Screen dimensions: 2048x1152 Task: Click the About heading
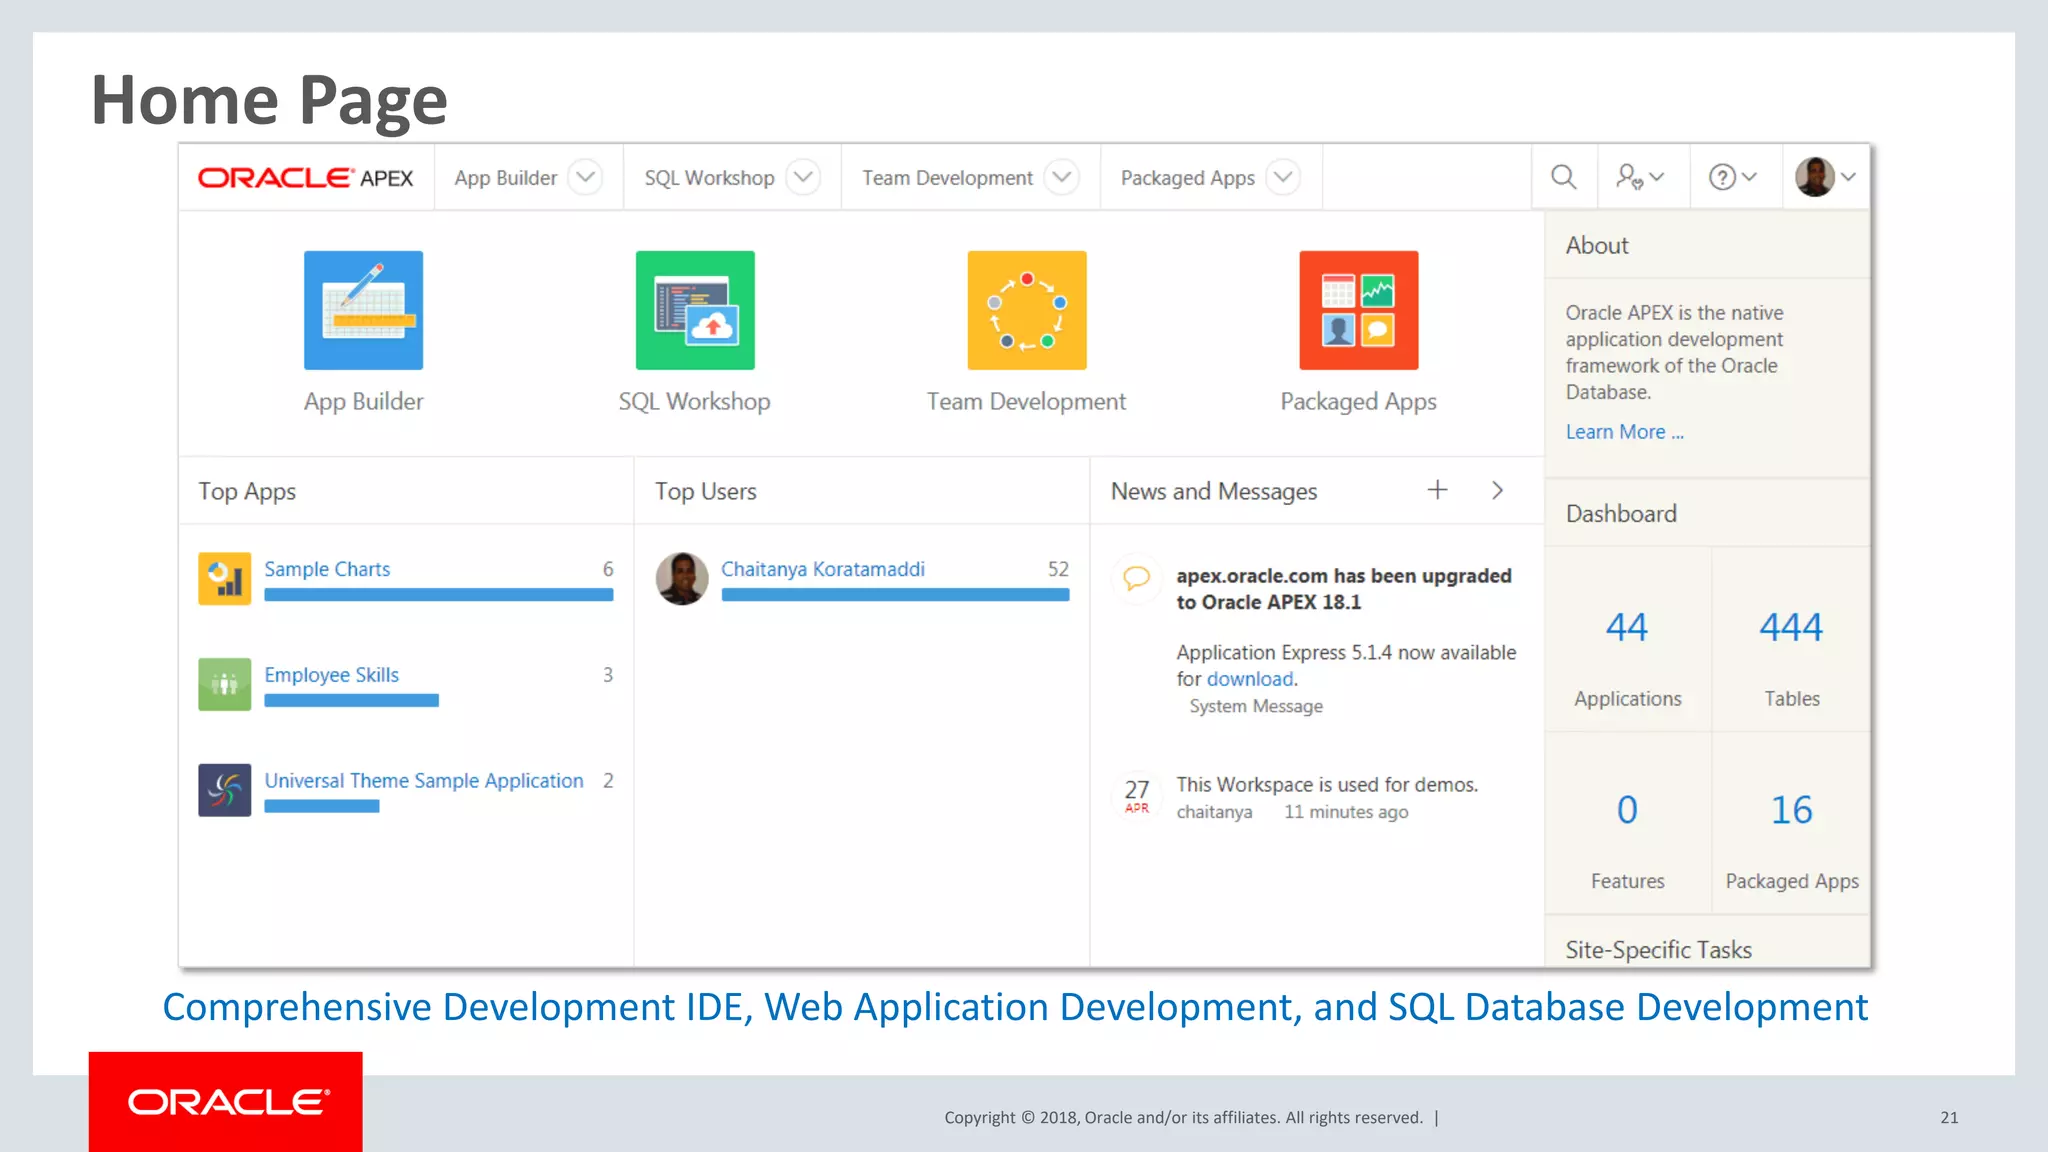1597,246
